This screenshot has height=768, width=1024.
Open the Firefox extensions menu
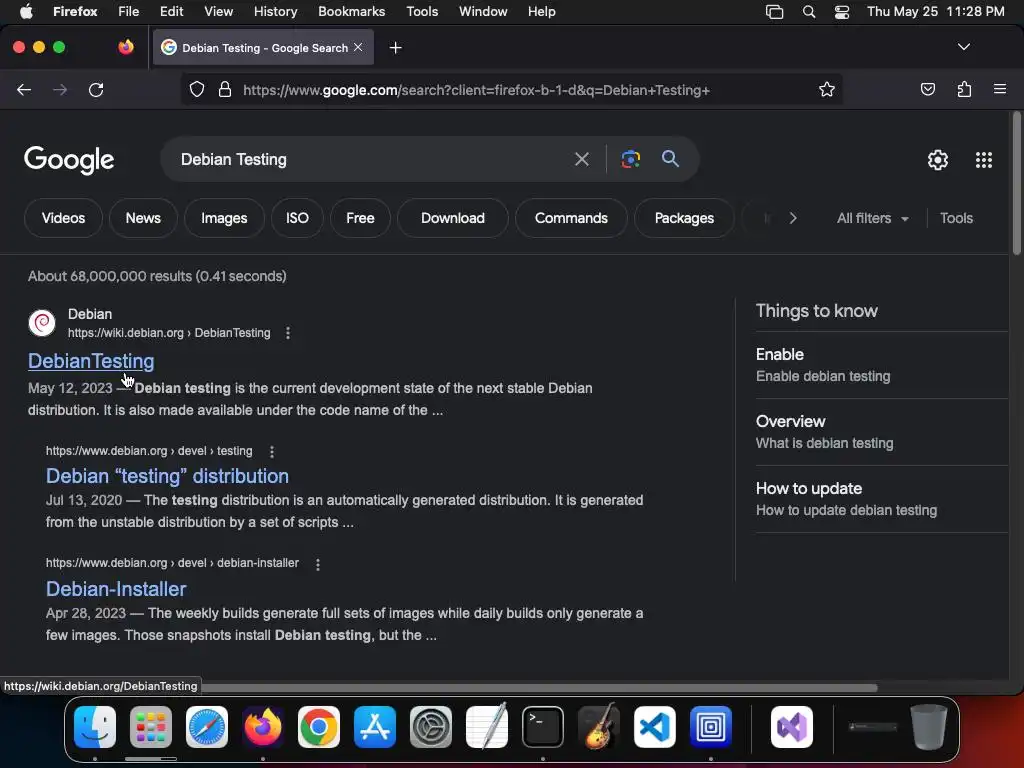tap(964, 89)
